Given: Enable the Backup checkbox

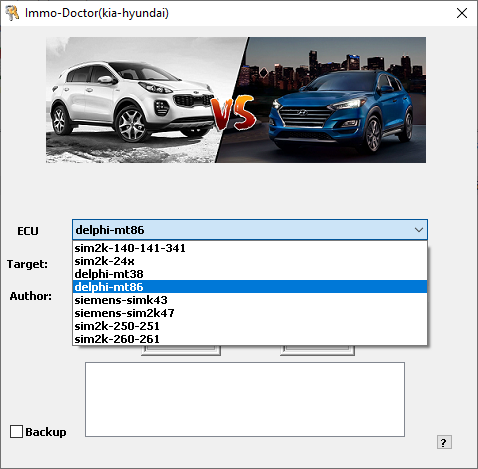Looking at the screenshot, I should [16, 431].
